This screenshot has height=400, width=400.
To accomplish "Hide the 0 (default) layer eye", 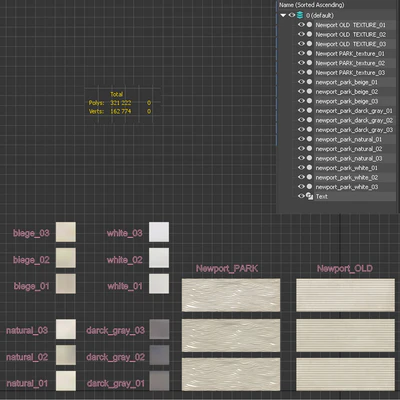I will [292, 15].
